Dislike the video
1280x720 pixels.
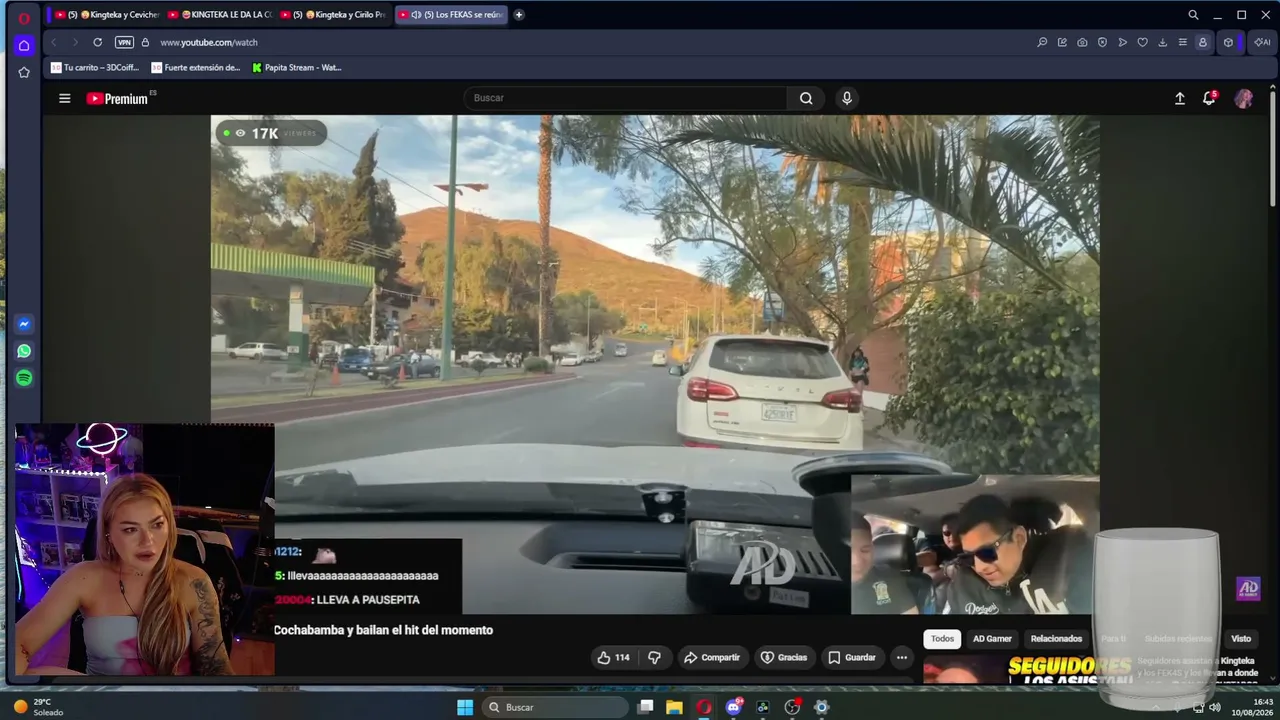[x=654, y=657]
